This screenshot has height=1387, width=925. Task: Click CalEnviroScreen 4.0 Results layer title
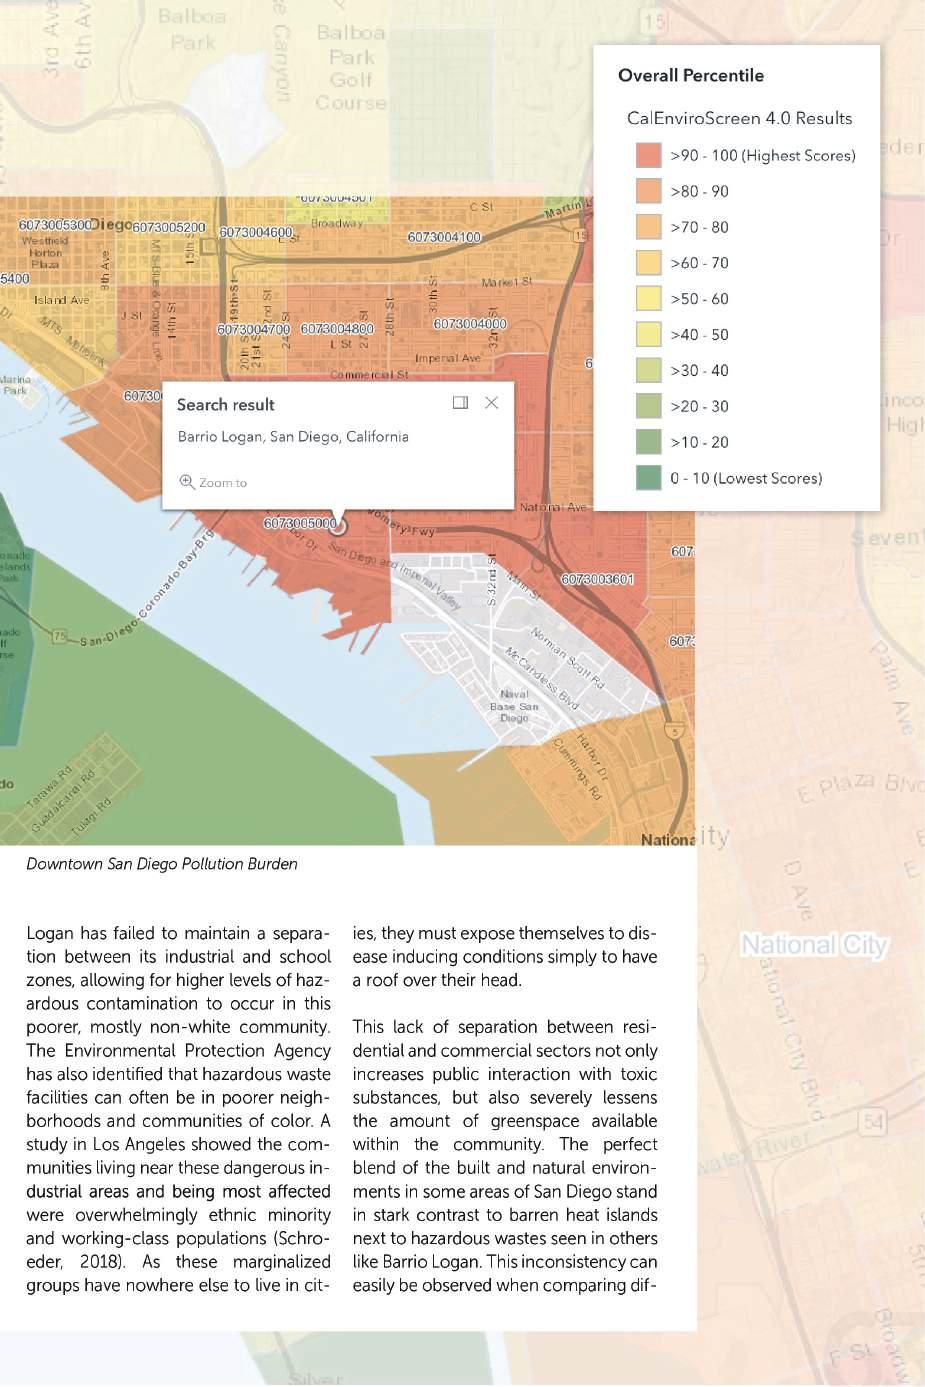click(739, 118)
